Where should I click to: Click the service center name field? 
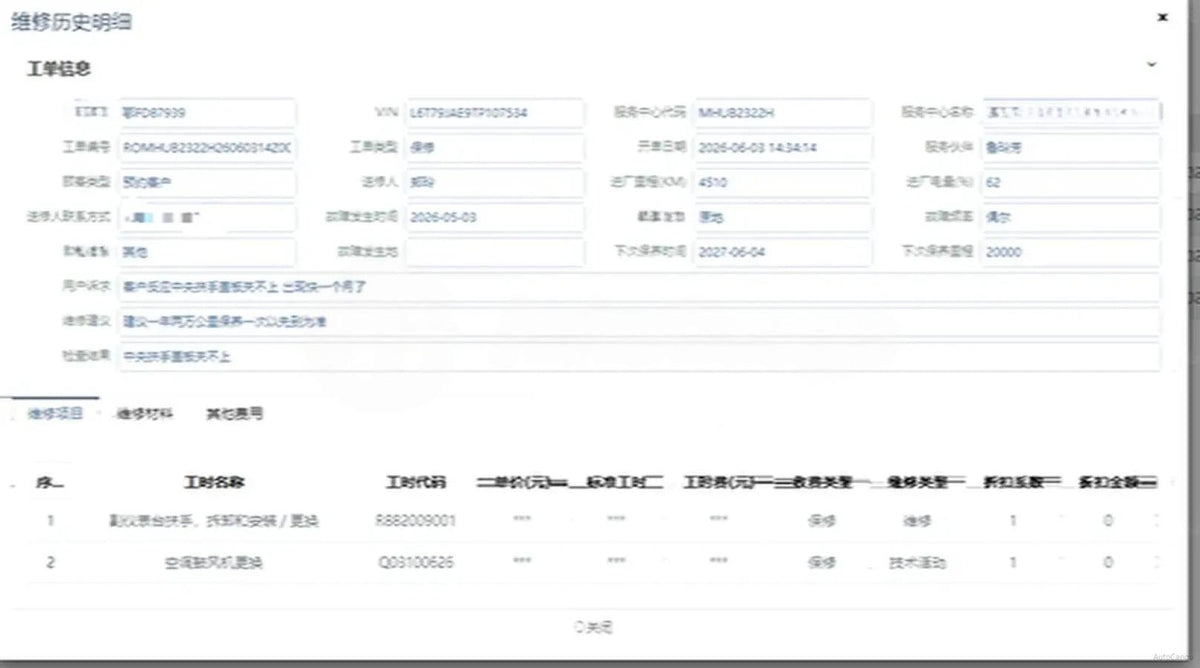1071,113
